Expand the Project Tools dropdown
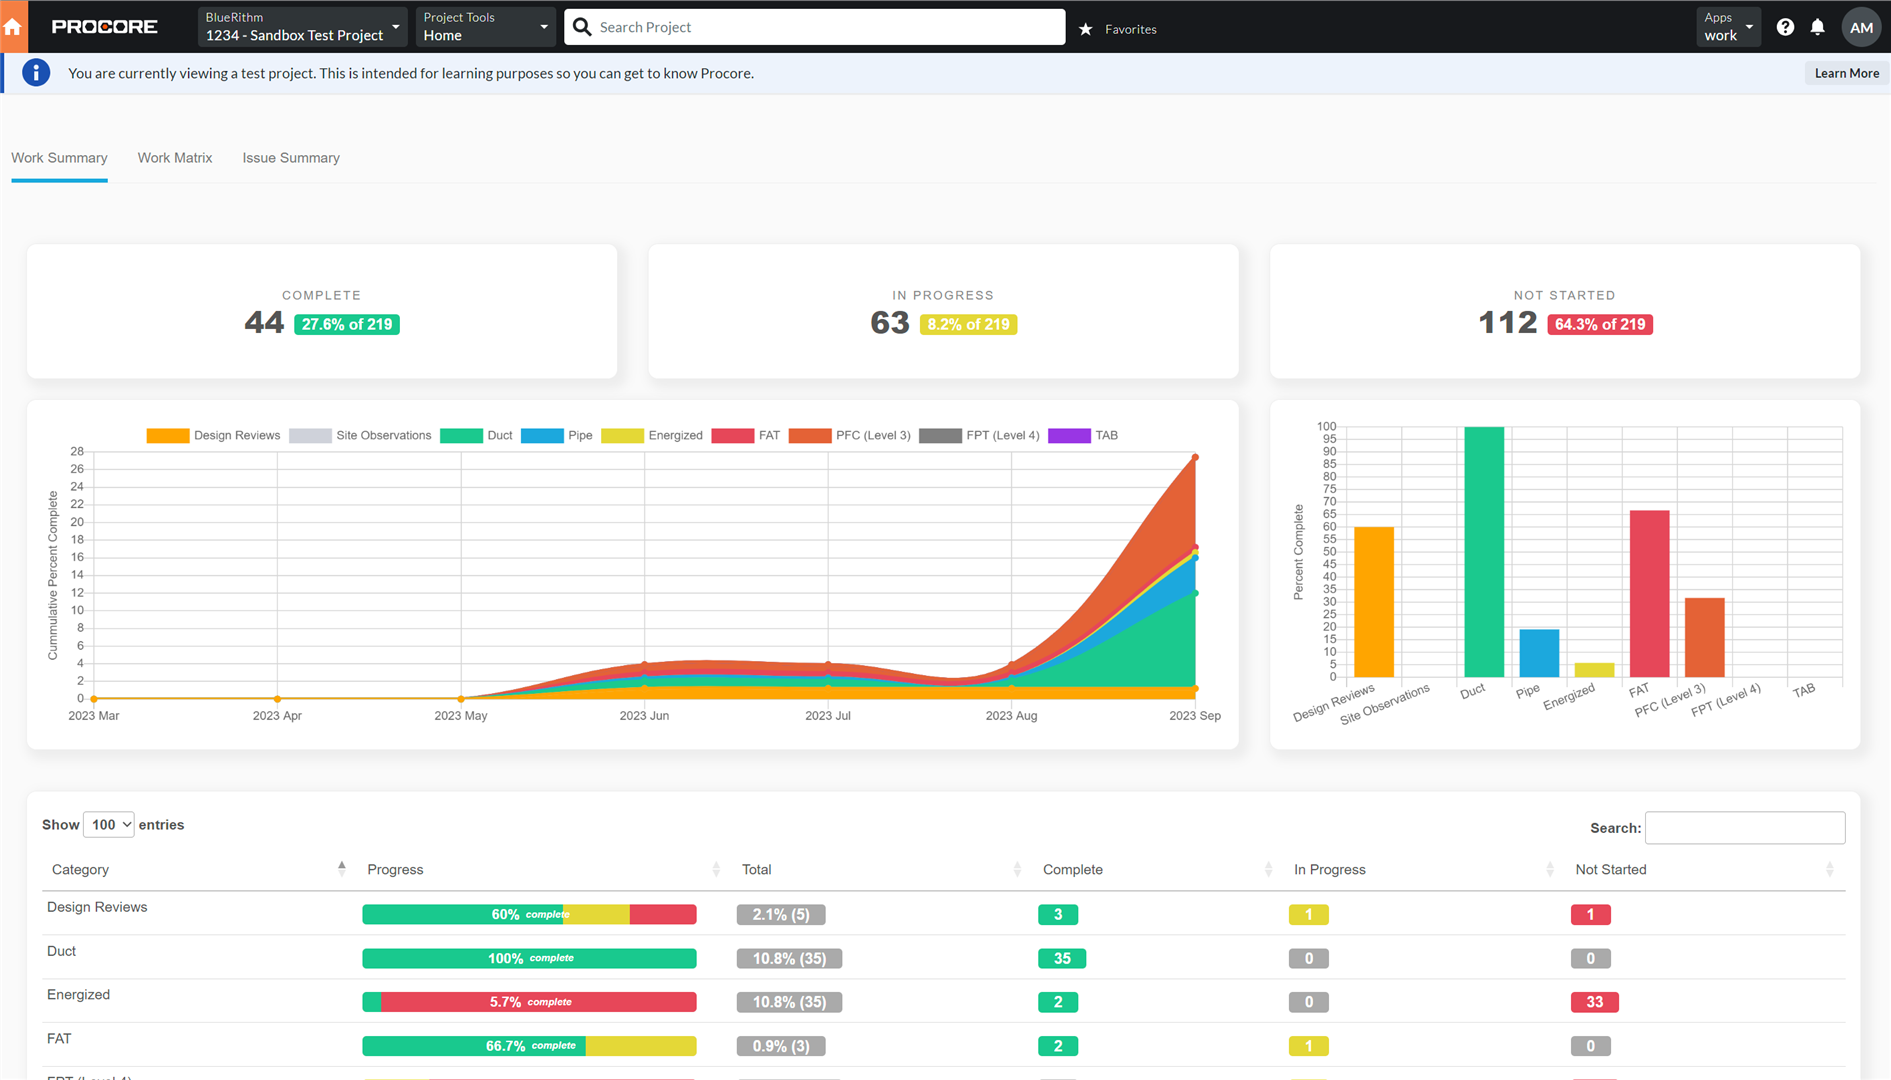 485,27
